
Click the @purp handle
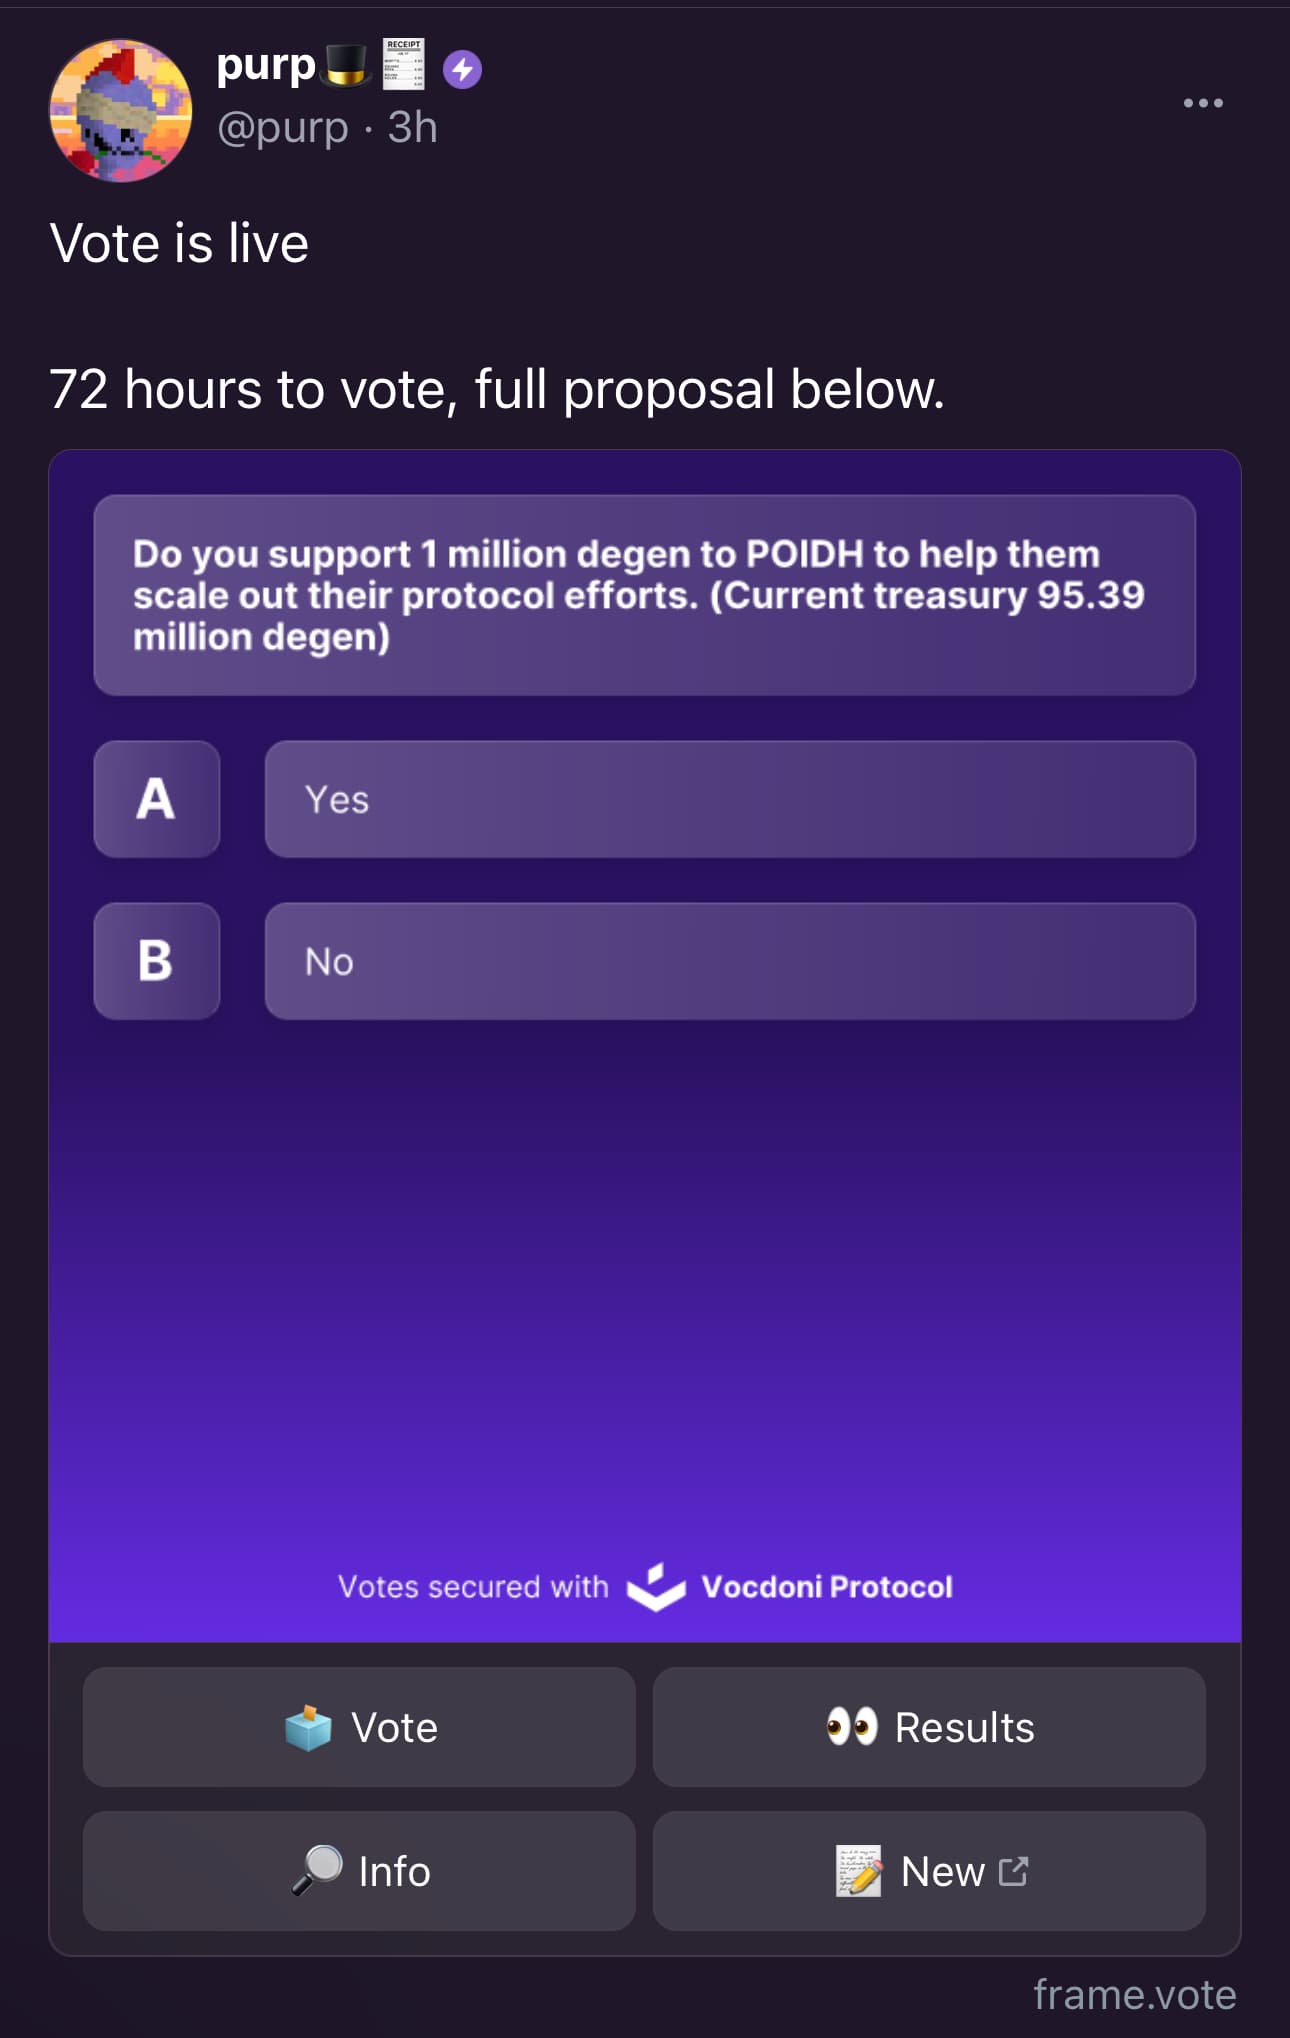tap(283, 127)
